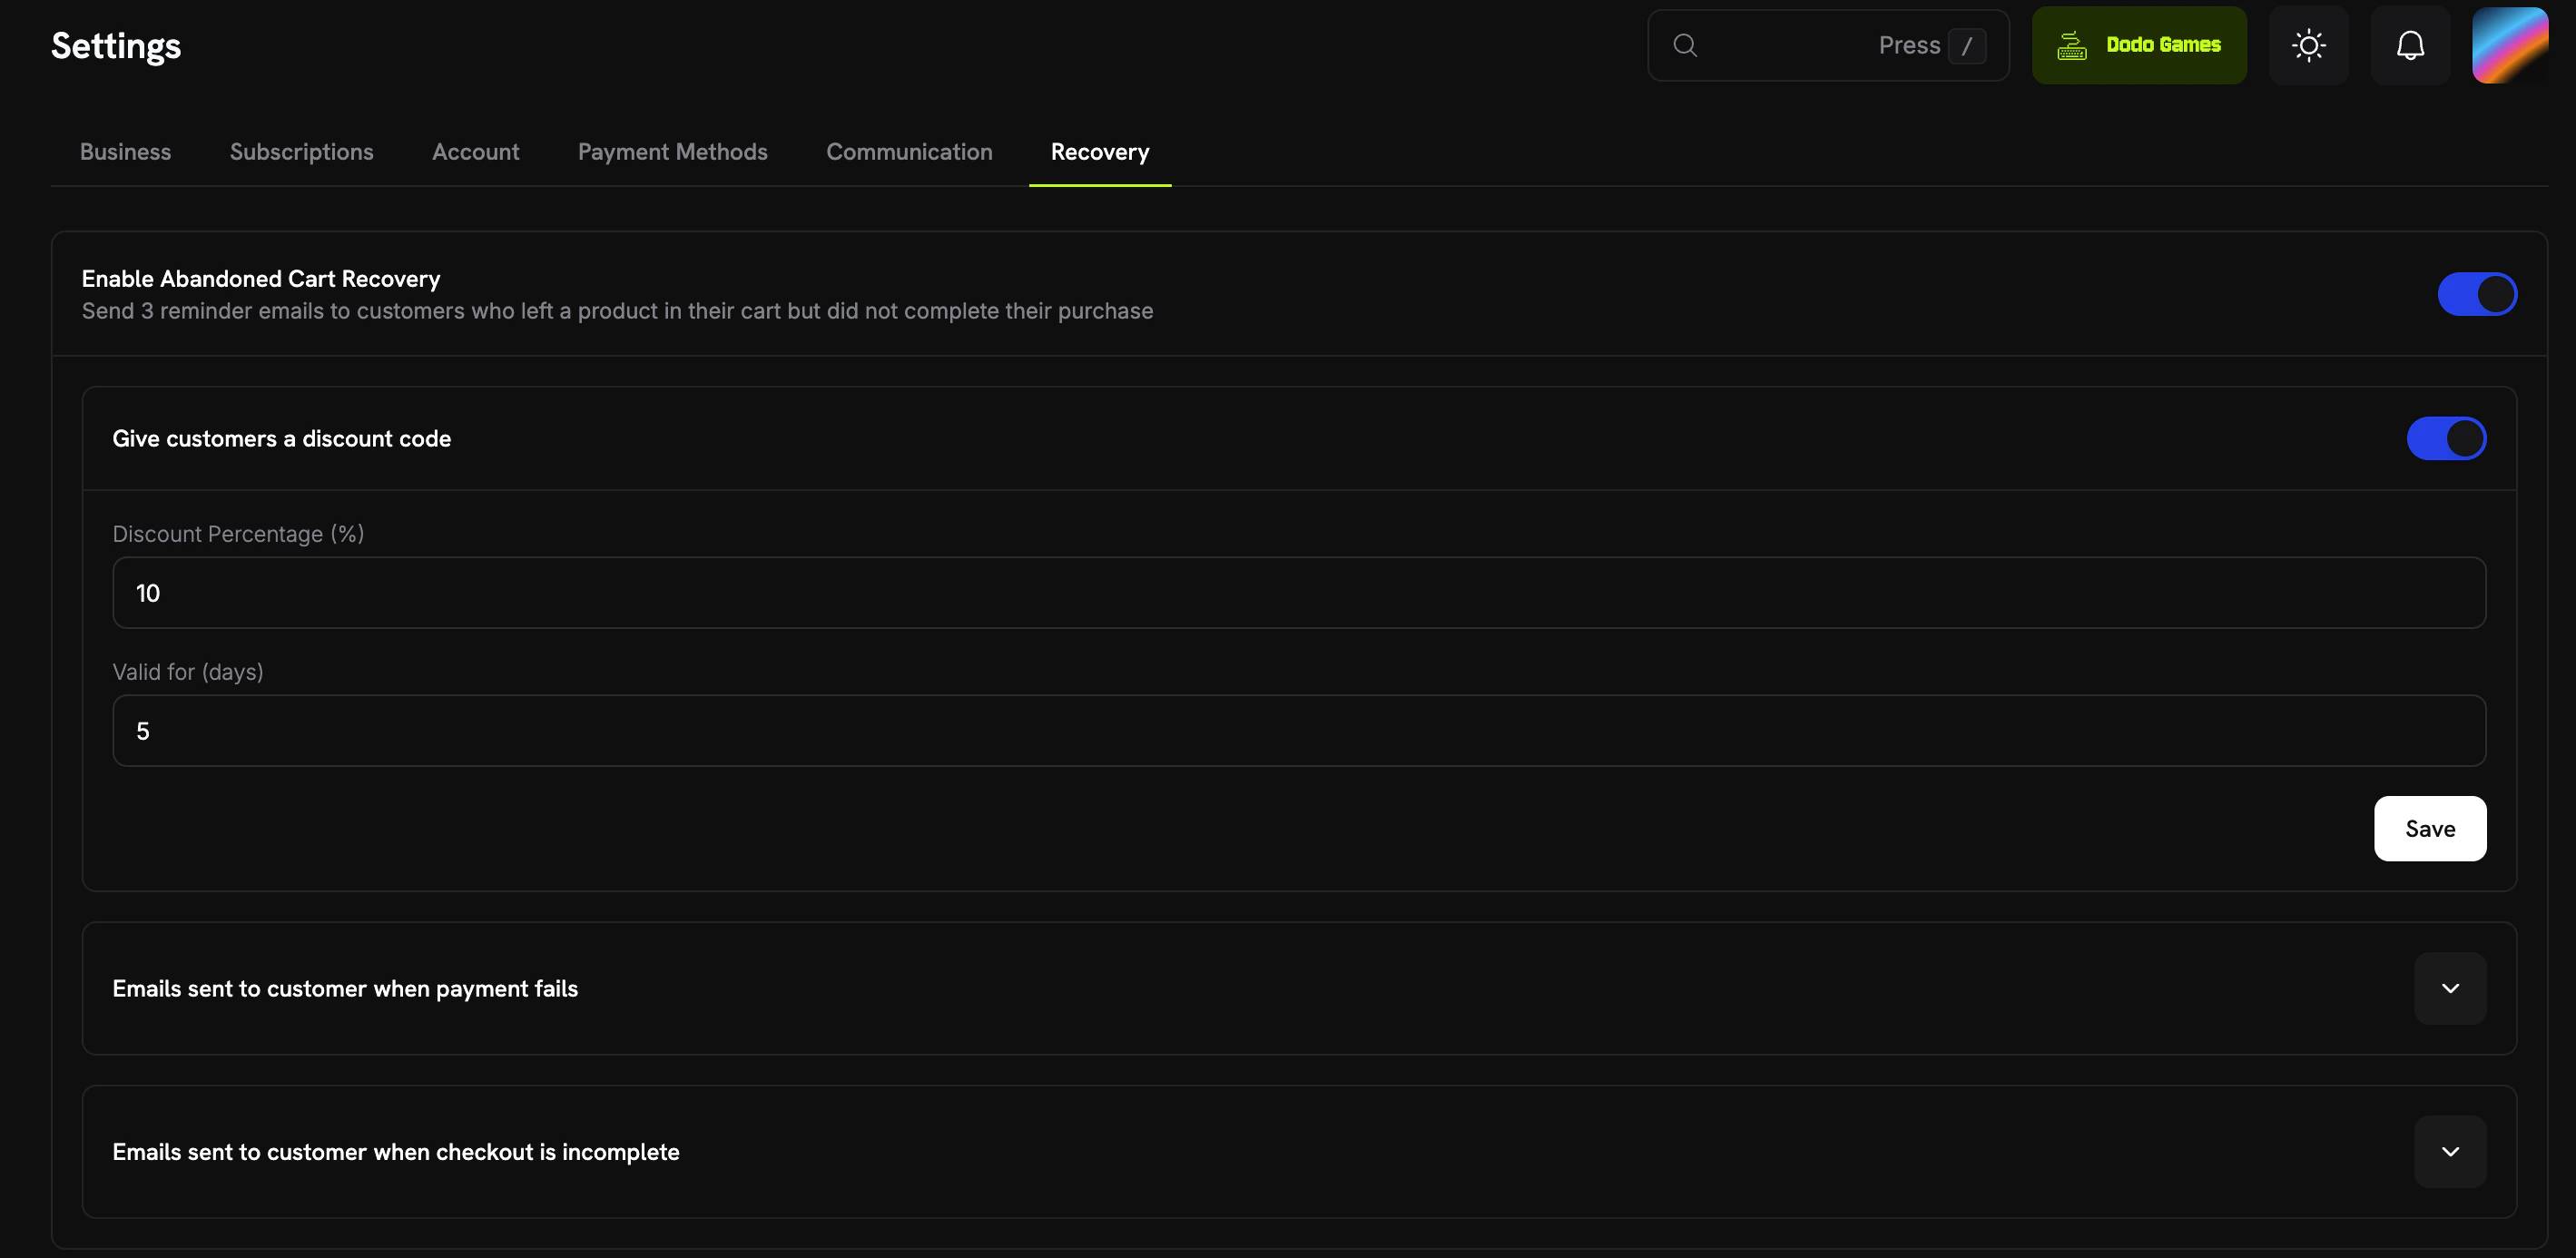2576x1258 pixels.
Task: Switch to the Payment Methods tab
Action: click(672, 152)
